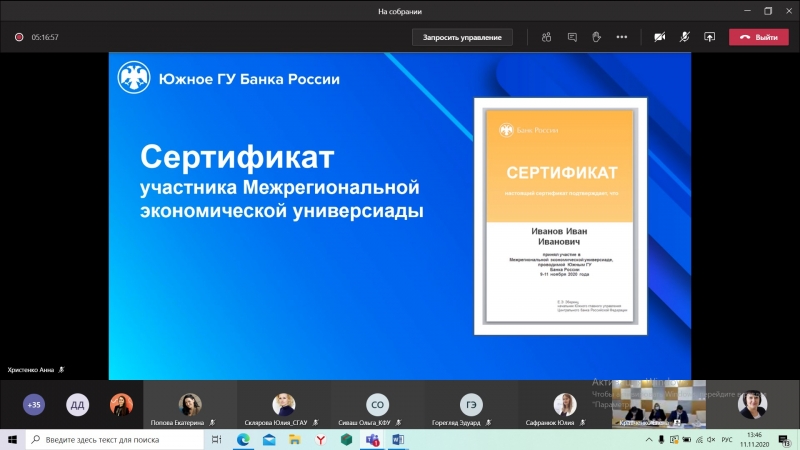
Task: Click the Христенко Анна presenter label
Action: point(31,370)
